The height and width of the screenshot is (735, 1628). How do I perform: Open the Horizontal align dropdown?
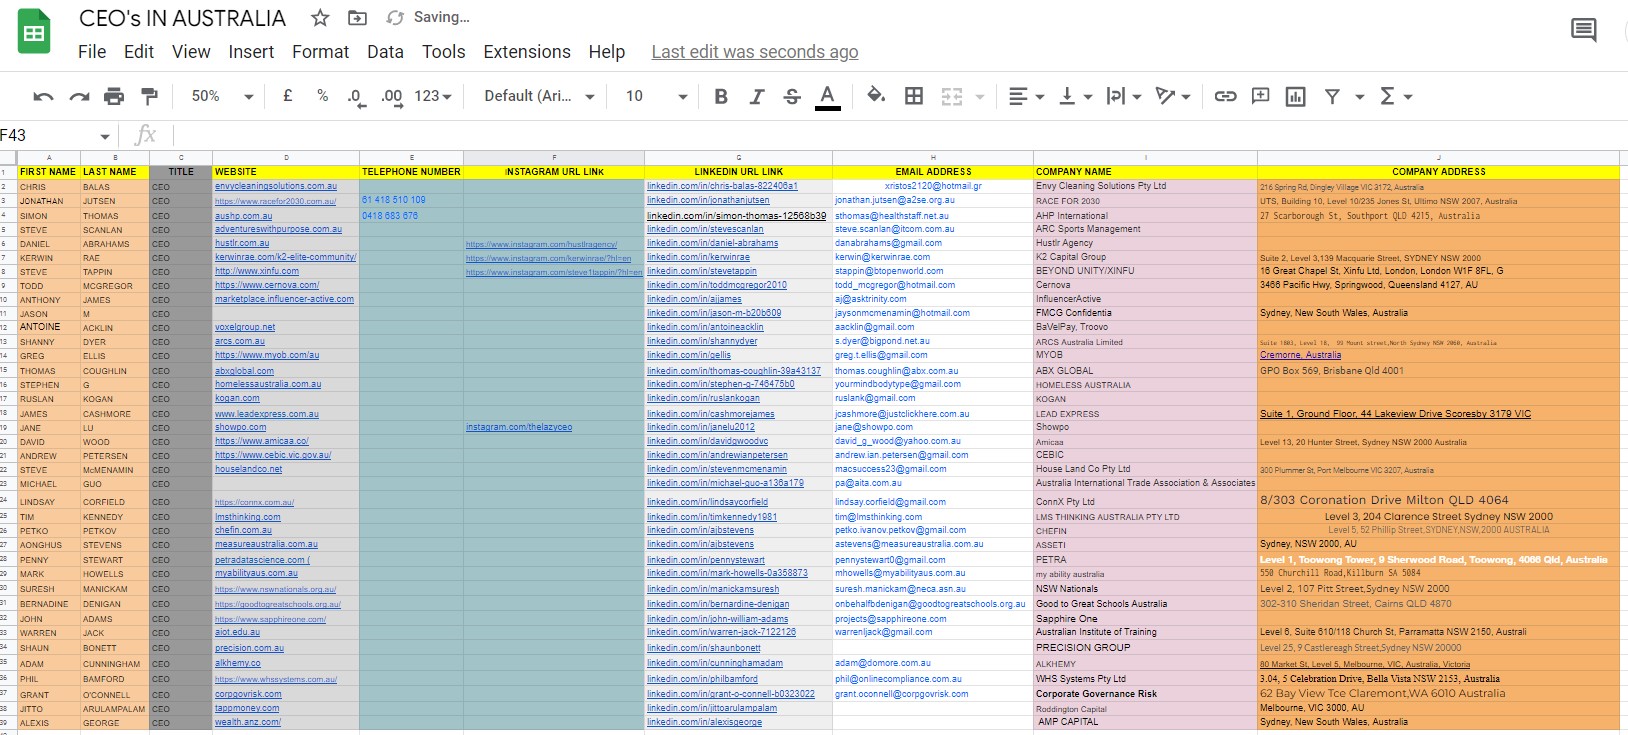pyautogui.click(x=1026, y=96)
